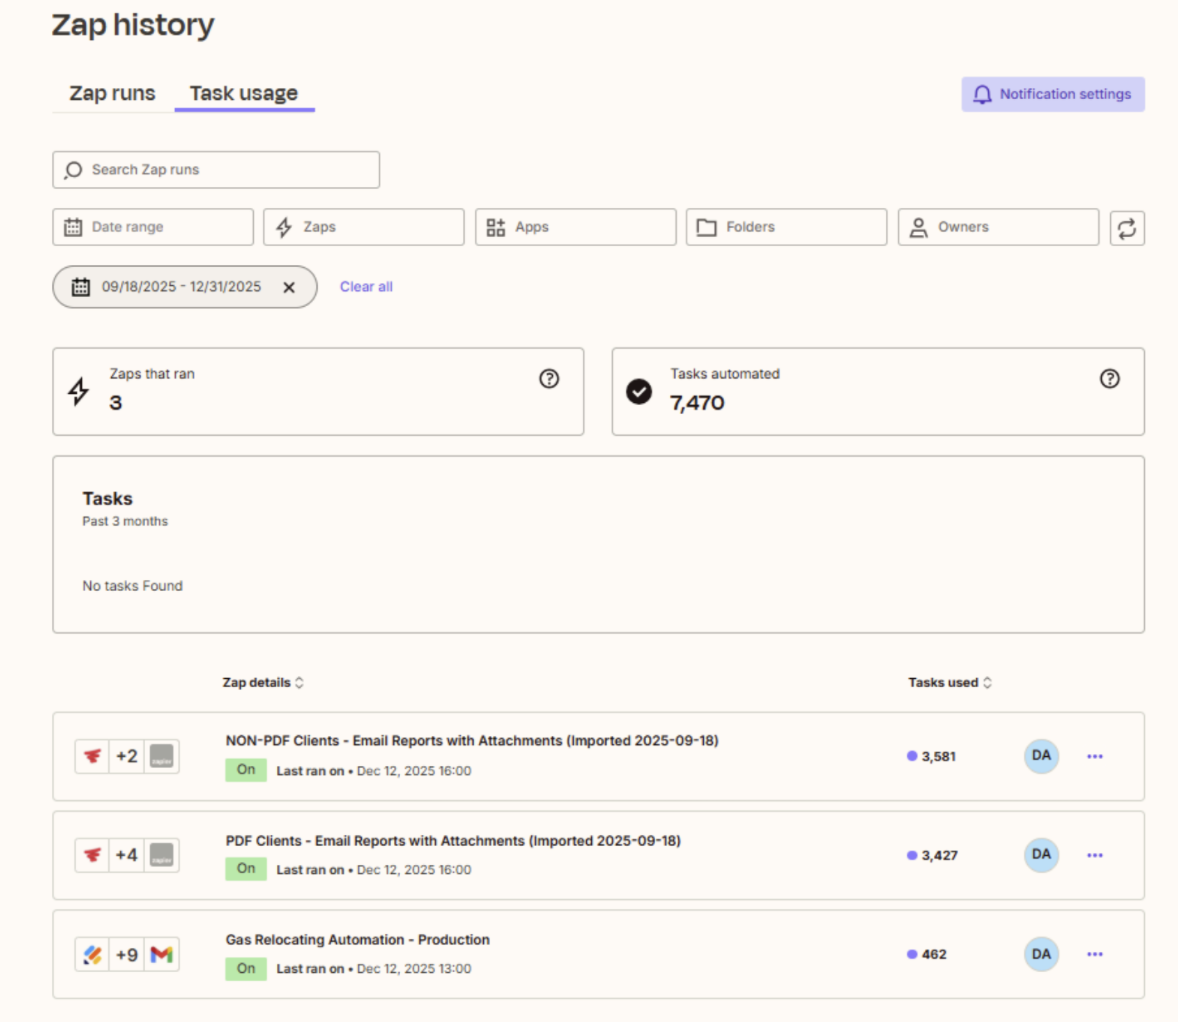Viewport: 1178px width, 1022px height.
Task: Click the 7,470 tasks automated value
Action: (x=697, y=404)
